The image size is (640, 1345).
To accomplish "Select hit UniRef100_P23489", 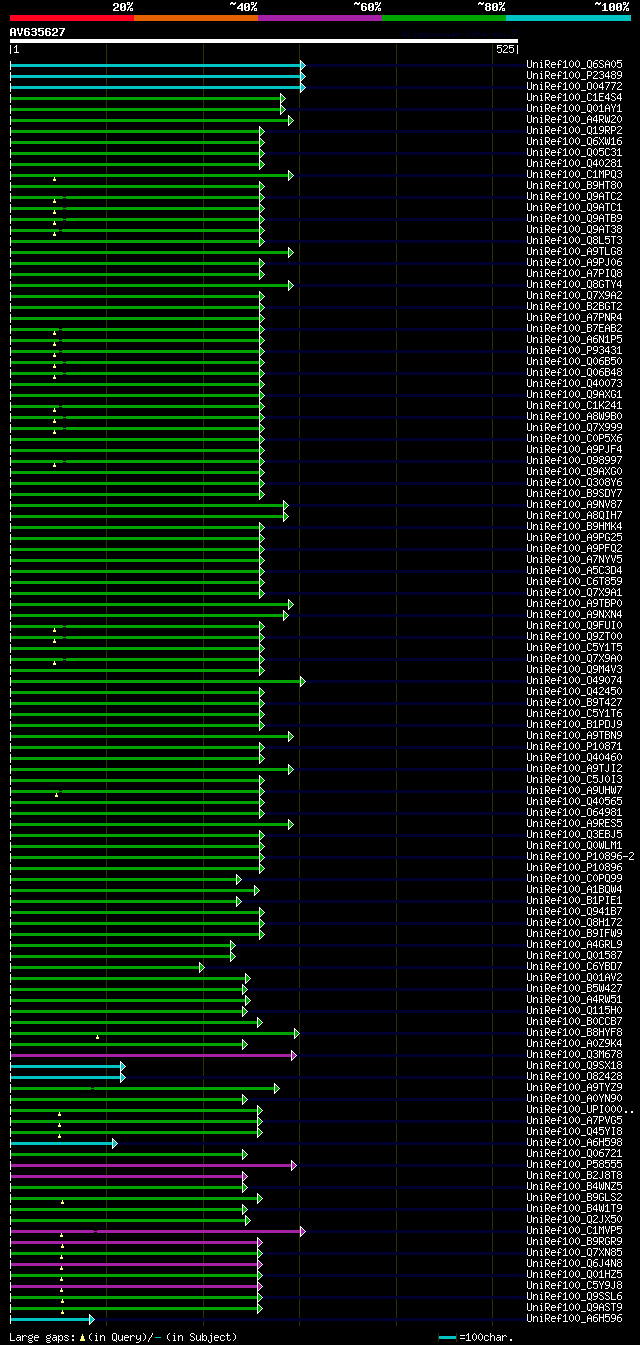I will pos(576,76).
